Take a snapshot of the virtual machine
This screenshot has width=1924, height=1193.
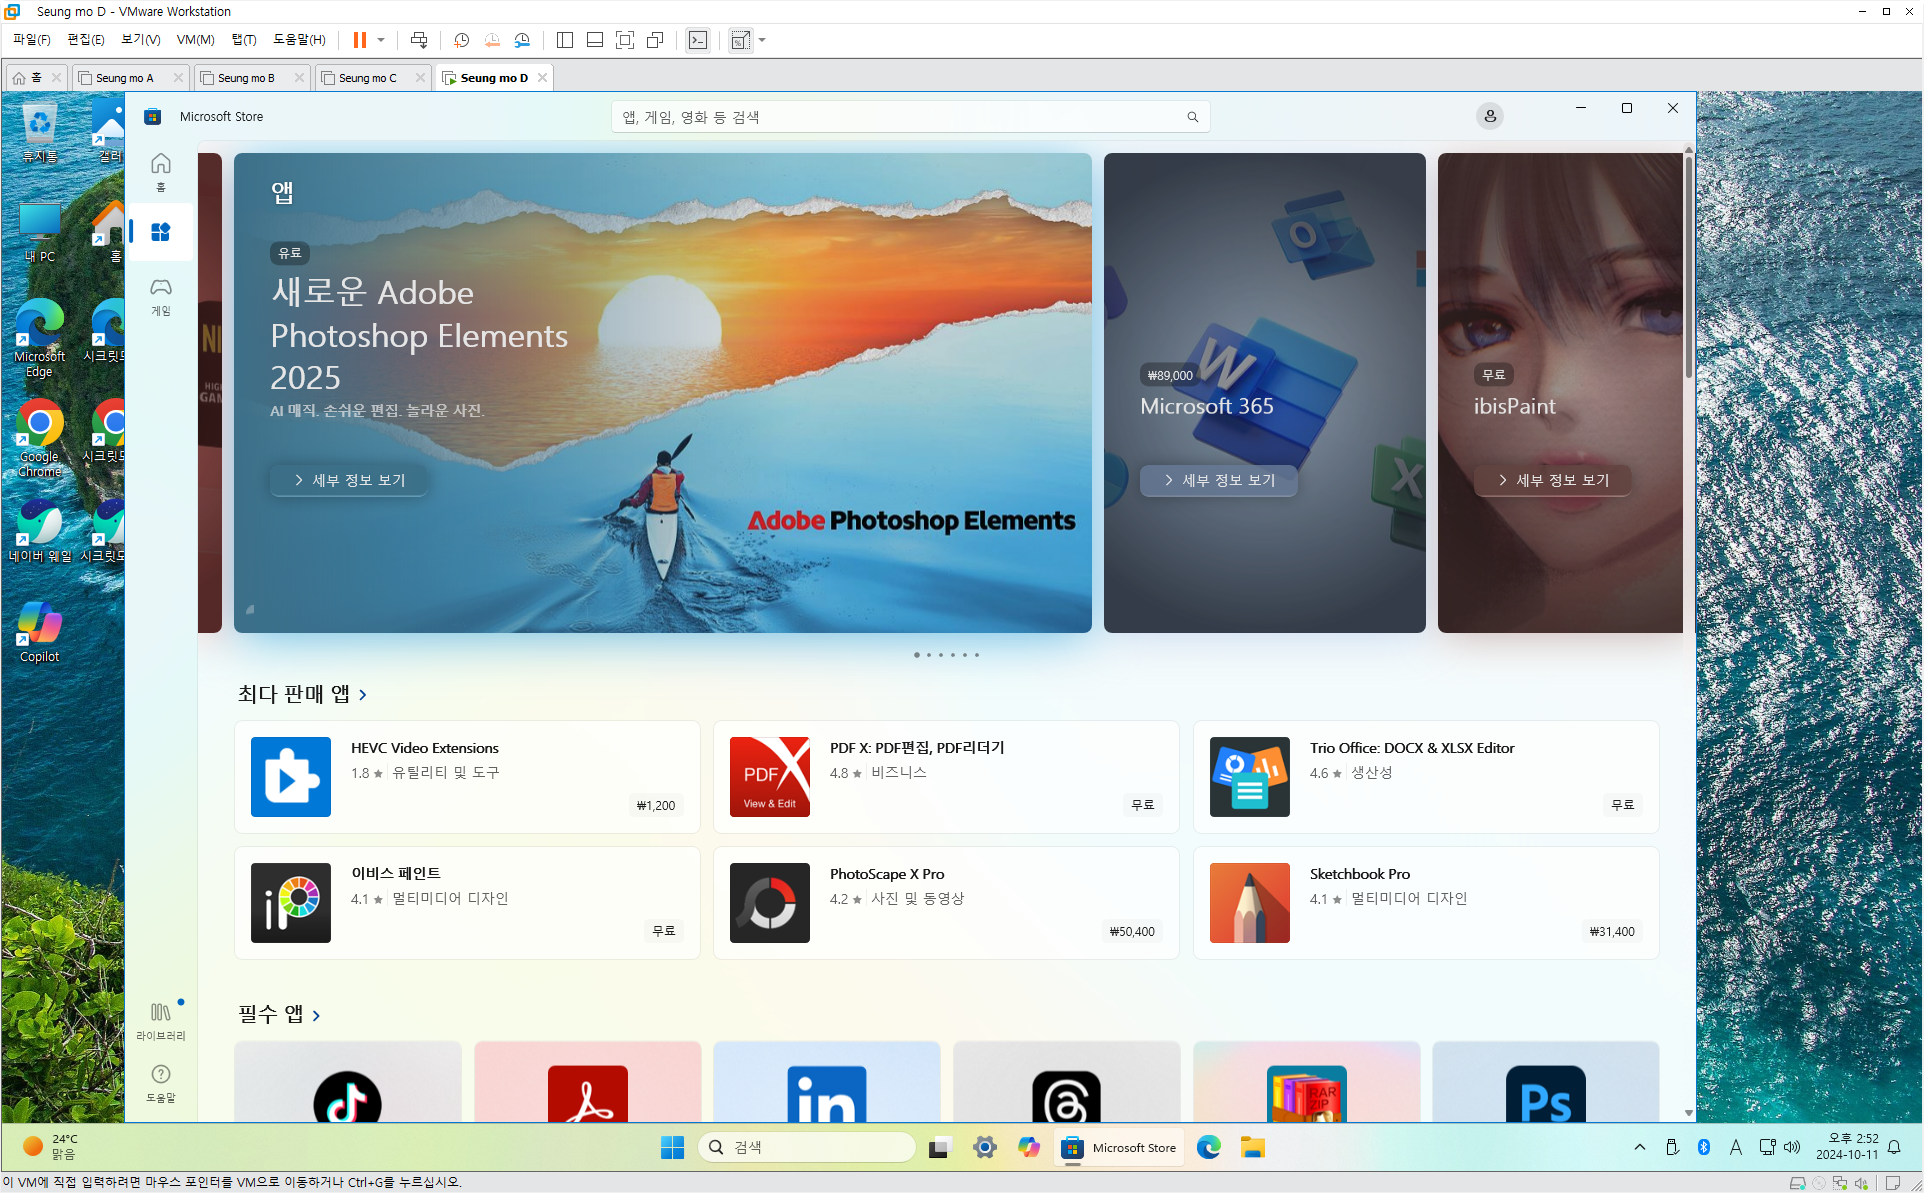point(461,40)
